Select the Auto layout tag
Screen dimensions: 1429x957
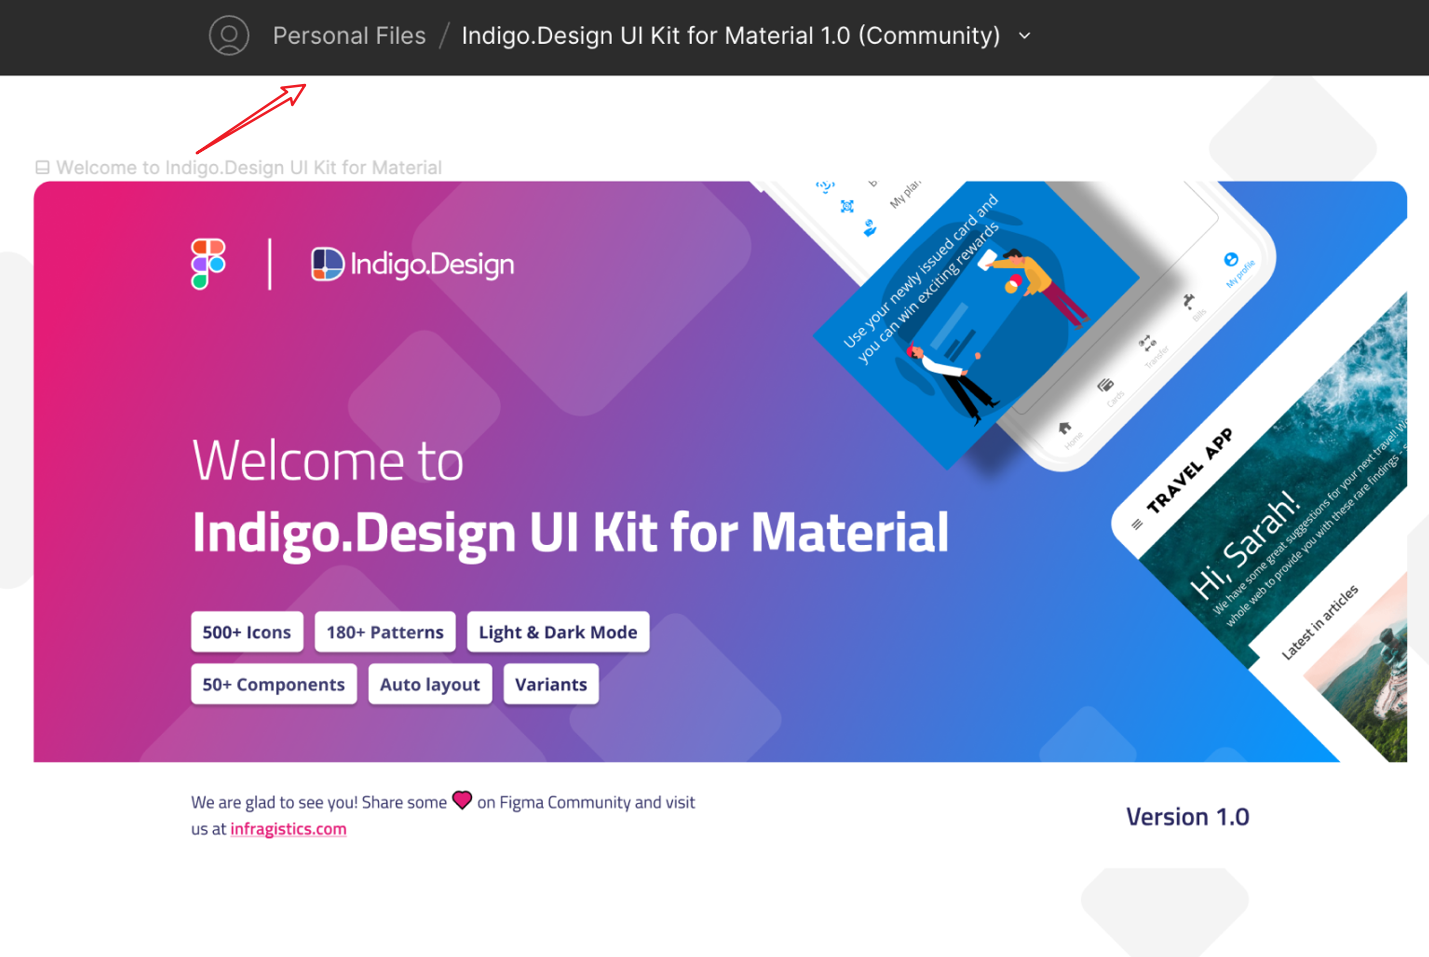pos(430,685)
